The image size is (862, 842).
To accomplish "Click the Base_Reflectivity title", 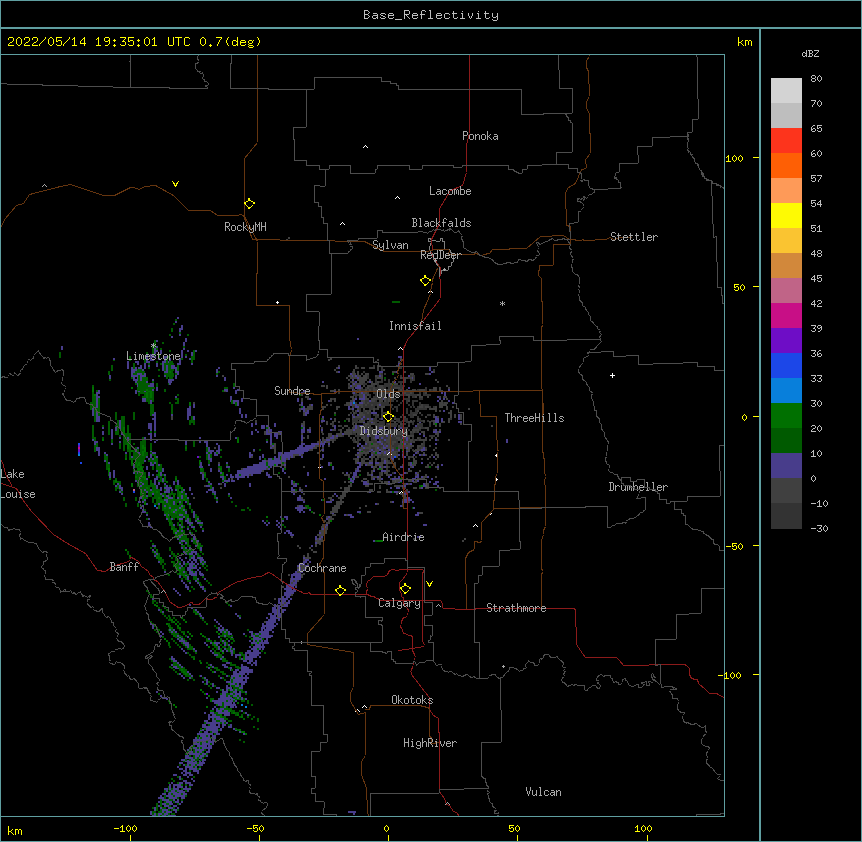I will 431,15.
